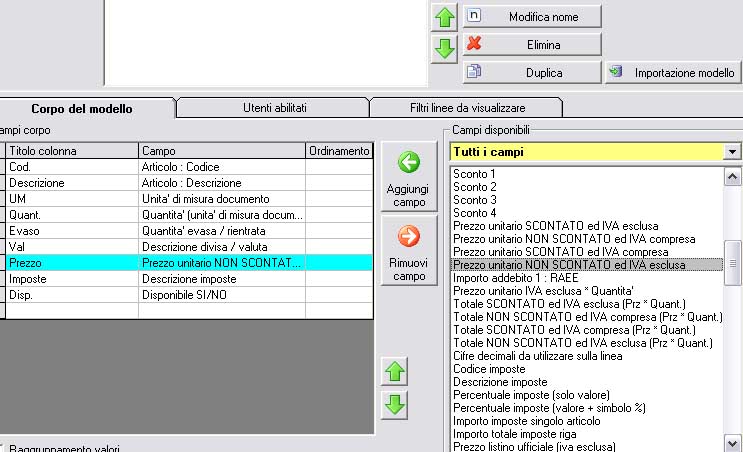Click the Duplica button
The image size is (743, 452).
[532, 72]
